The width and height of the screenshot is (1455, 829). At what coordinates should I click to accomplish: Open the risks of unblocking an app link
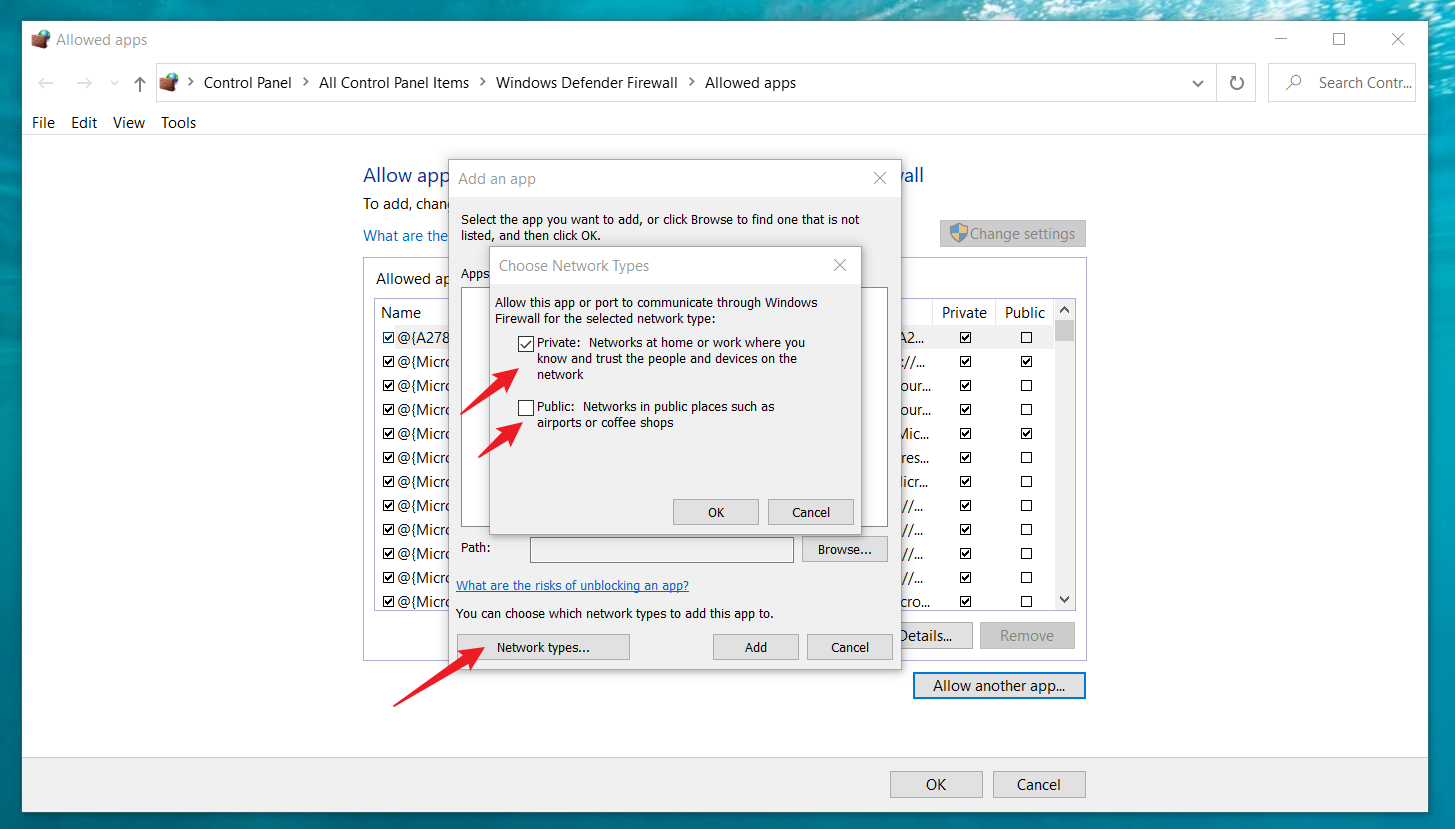coord(572,585)
